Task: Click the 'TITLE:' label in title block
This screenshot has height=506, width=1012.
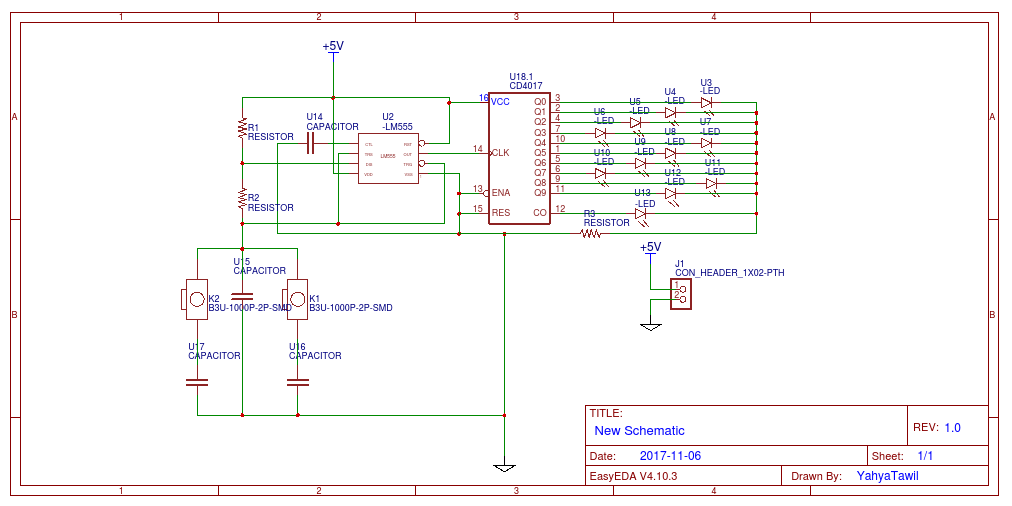Action: point(607,413)
